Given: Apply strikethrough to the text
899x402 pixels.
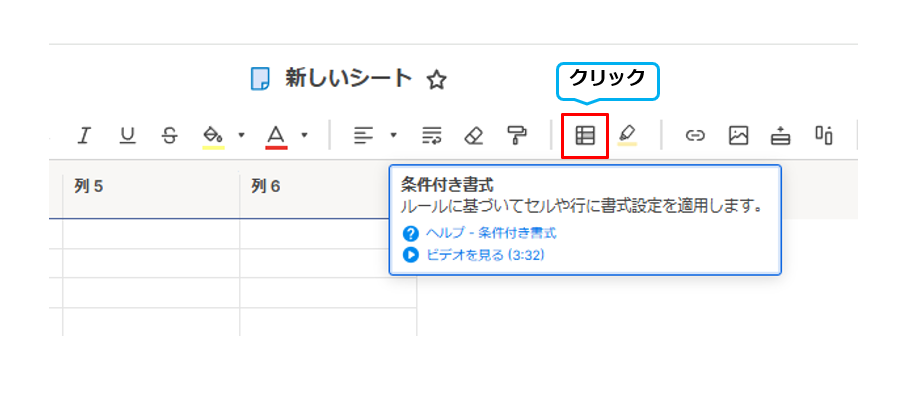Looking at the screenshot, I should (x=169, y=136).
